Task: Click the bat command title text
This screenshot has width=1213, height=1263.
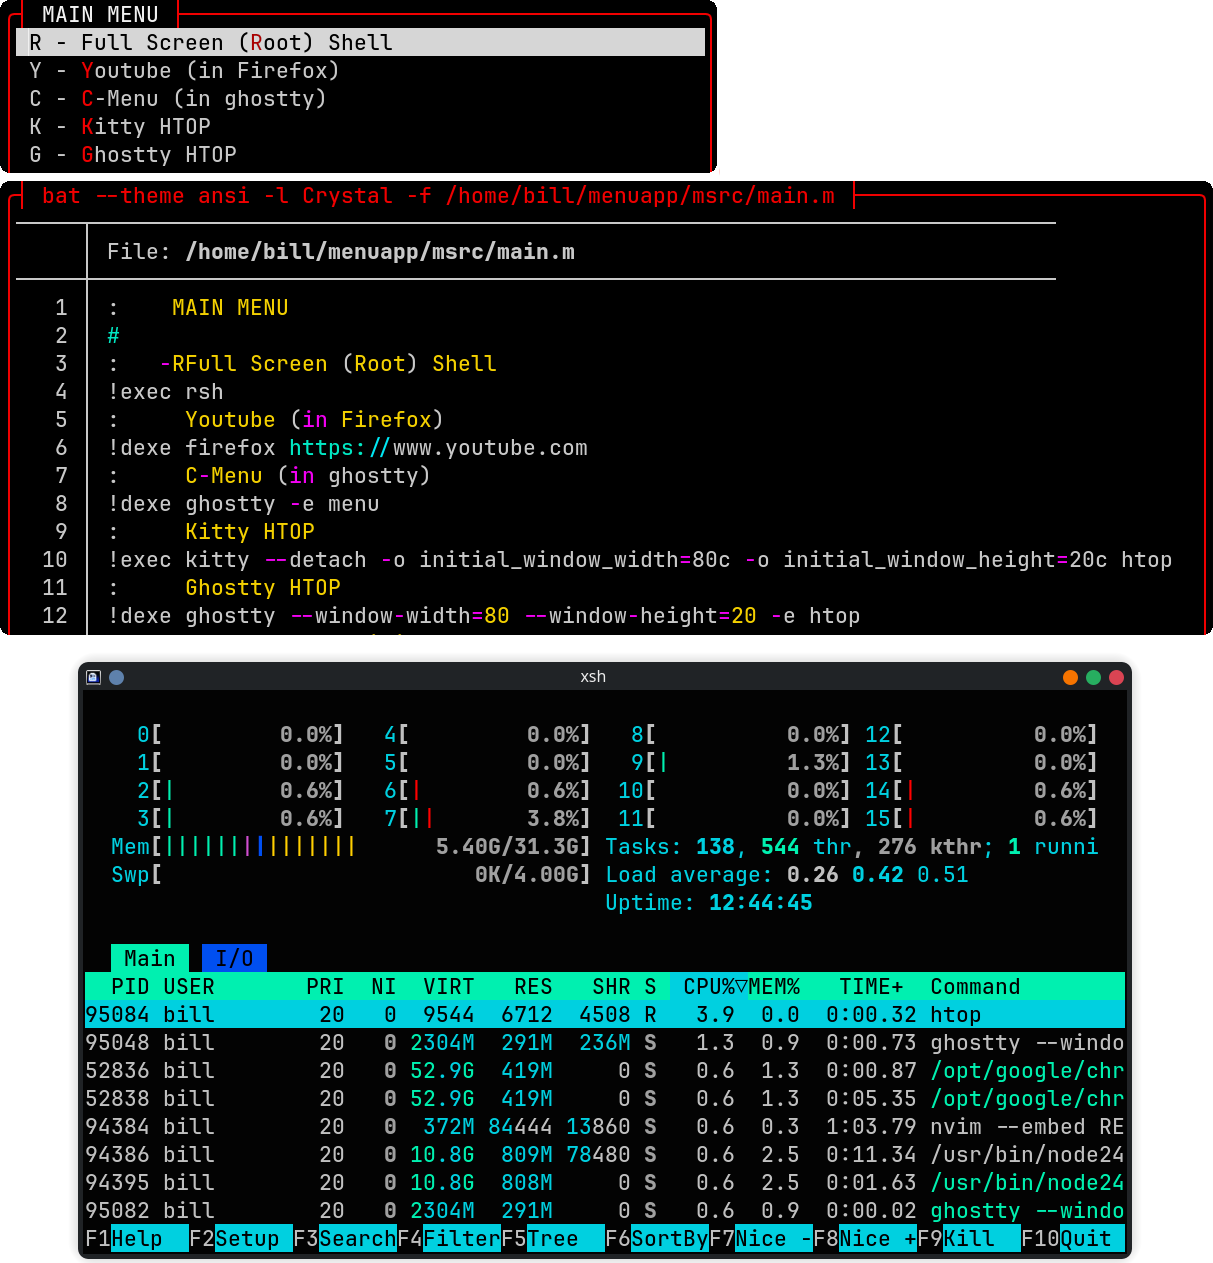Action: tap(438, 195)
